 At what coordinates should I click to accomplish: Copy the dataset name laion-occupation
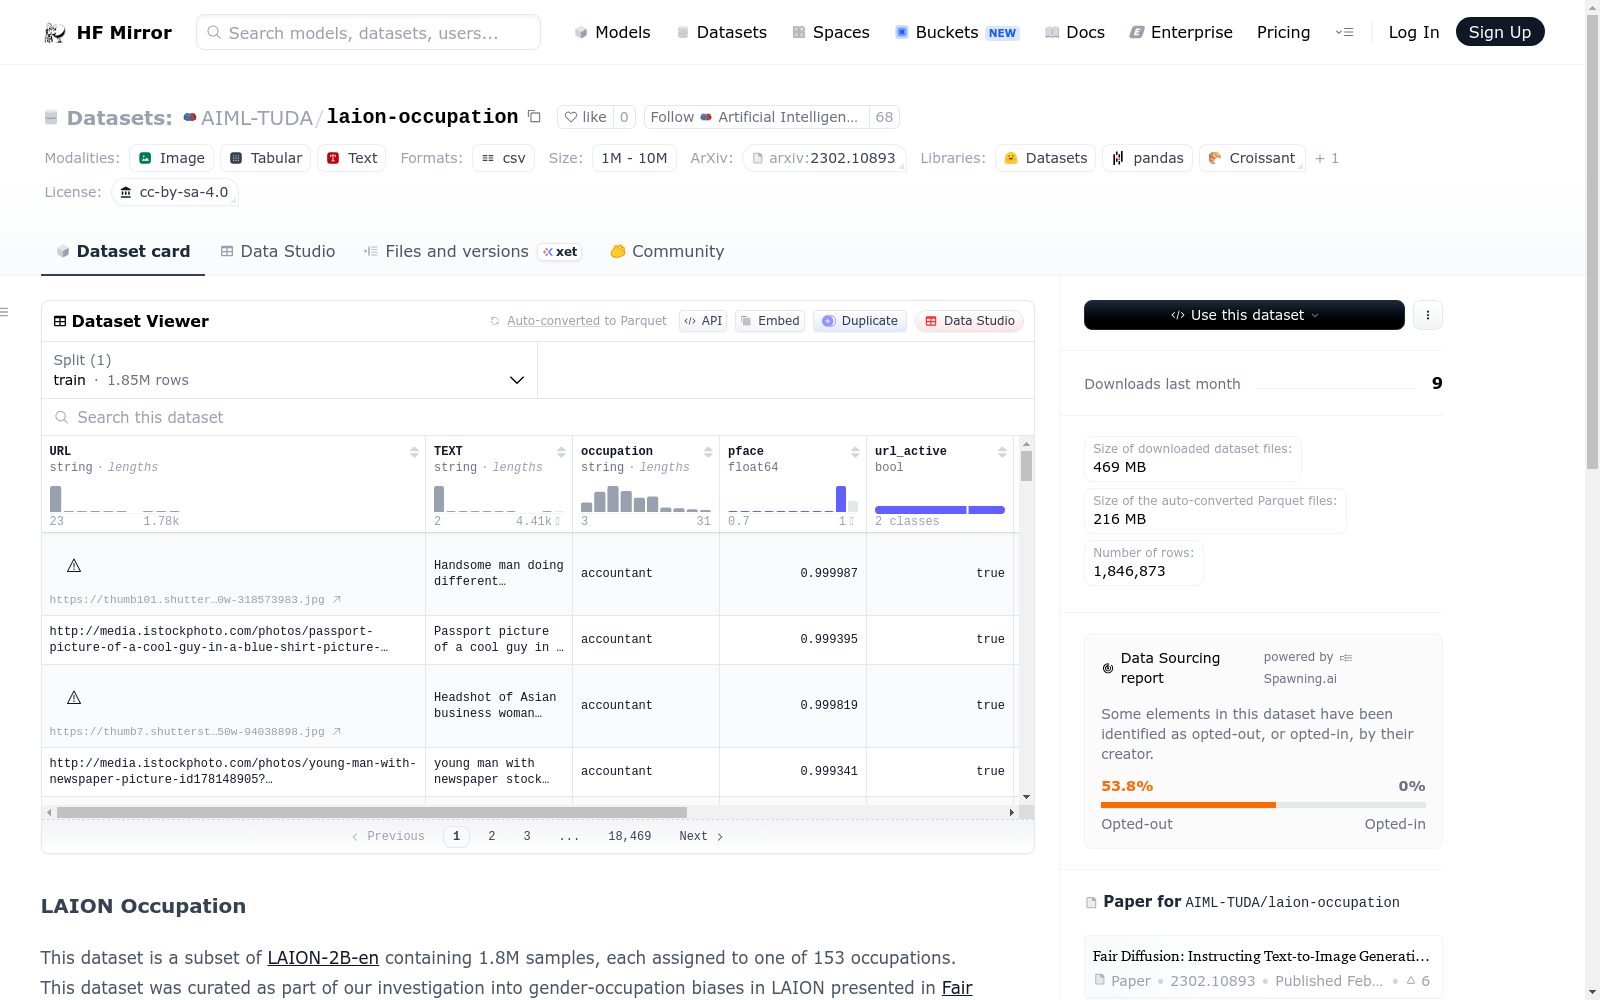[534, 117]
